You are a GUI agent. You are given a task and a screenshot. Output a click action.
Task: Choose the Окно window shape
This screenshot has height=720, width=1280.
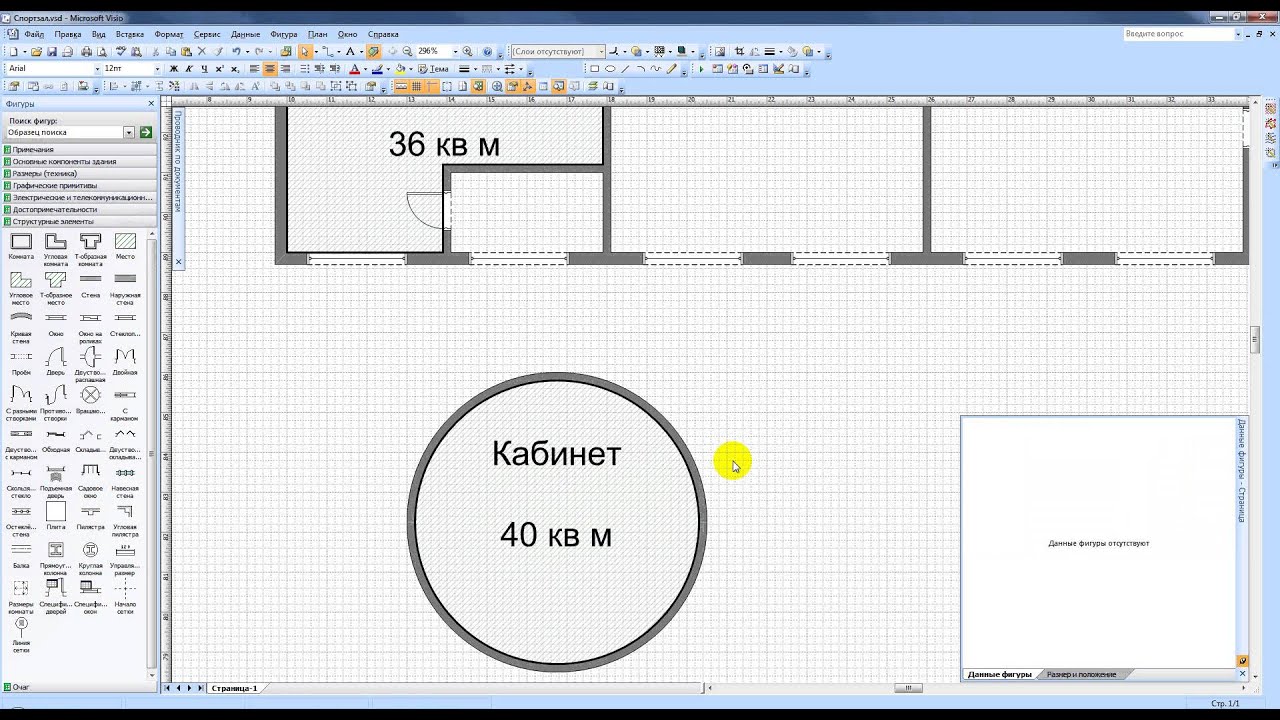pyautogui.click(x=56, y=324)
